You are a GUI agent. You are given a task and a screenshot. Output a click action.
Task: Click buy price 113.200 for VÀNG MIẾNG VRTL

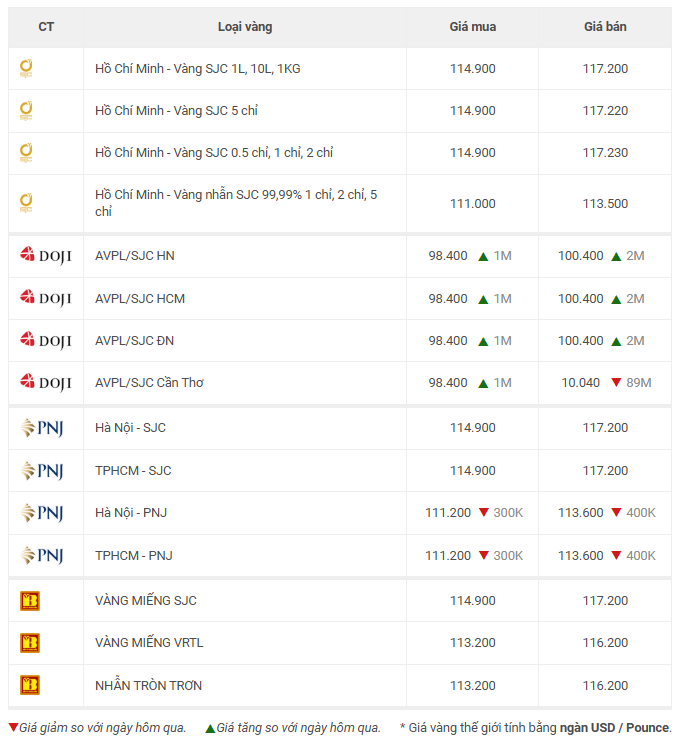(x=473, y=643)
